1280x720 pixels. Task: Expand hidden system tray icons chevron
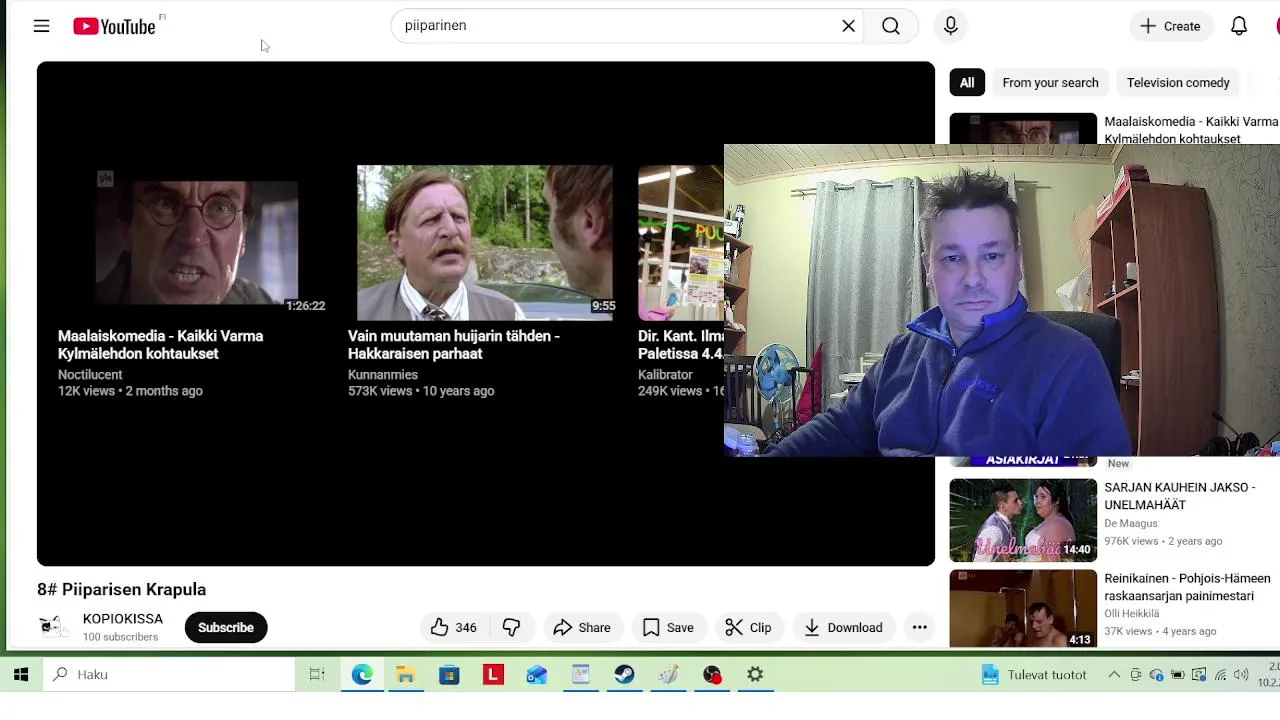(x=1114, y=675)
